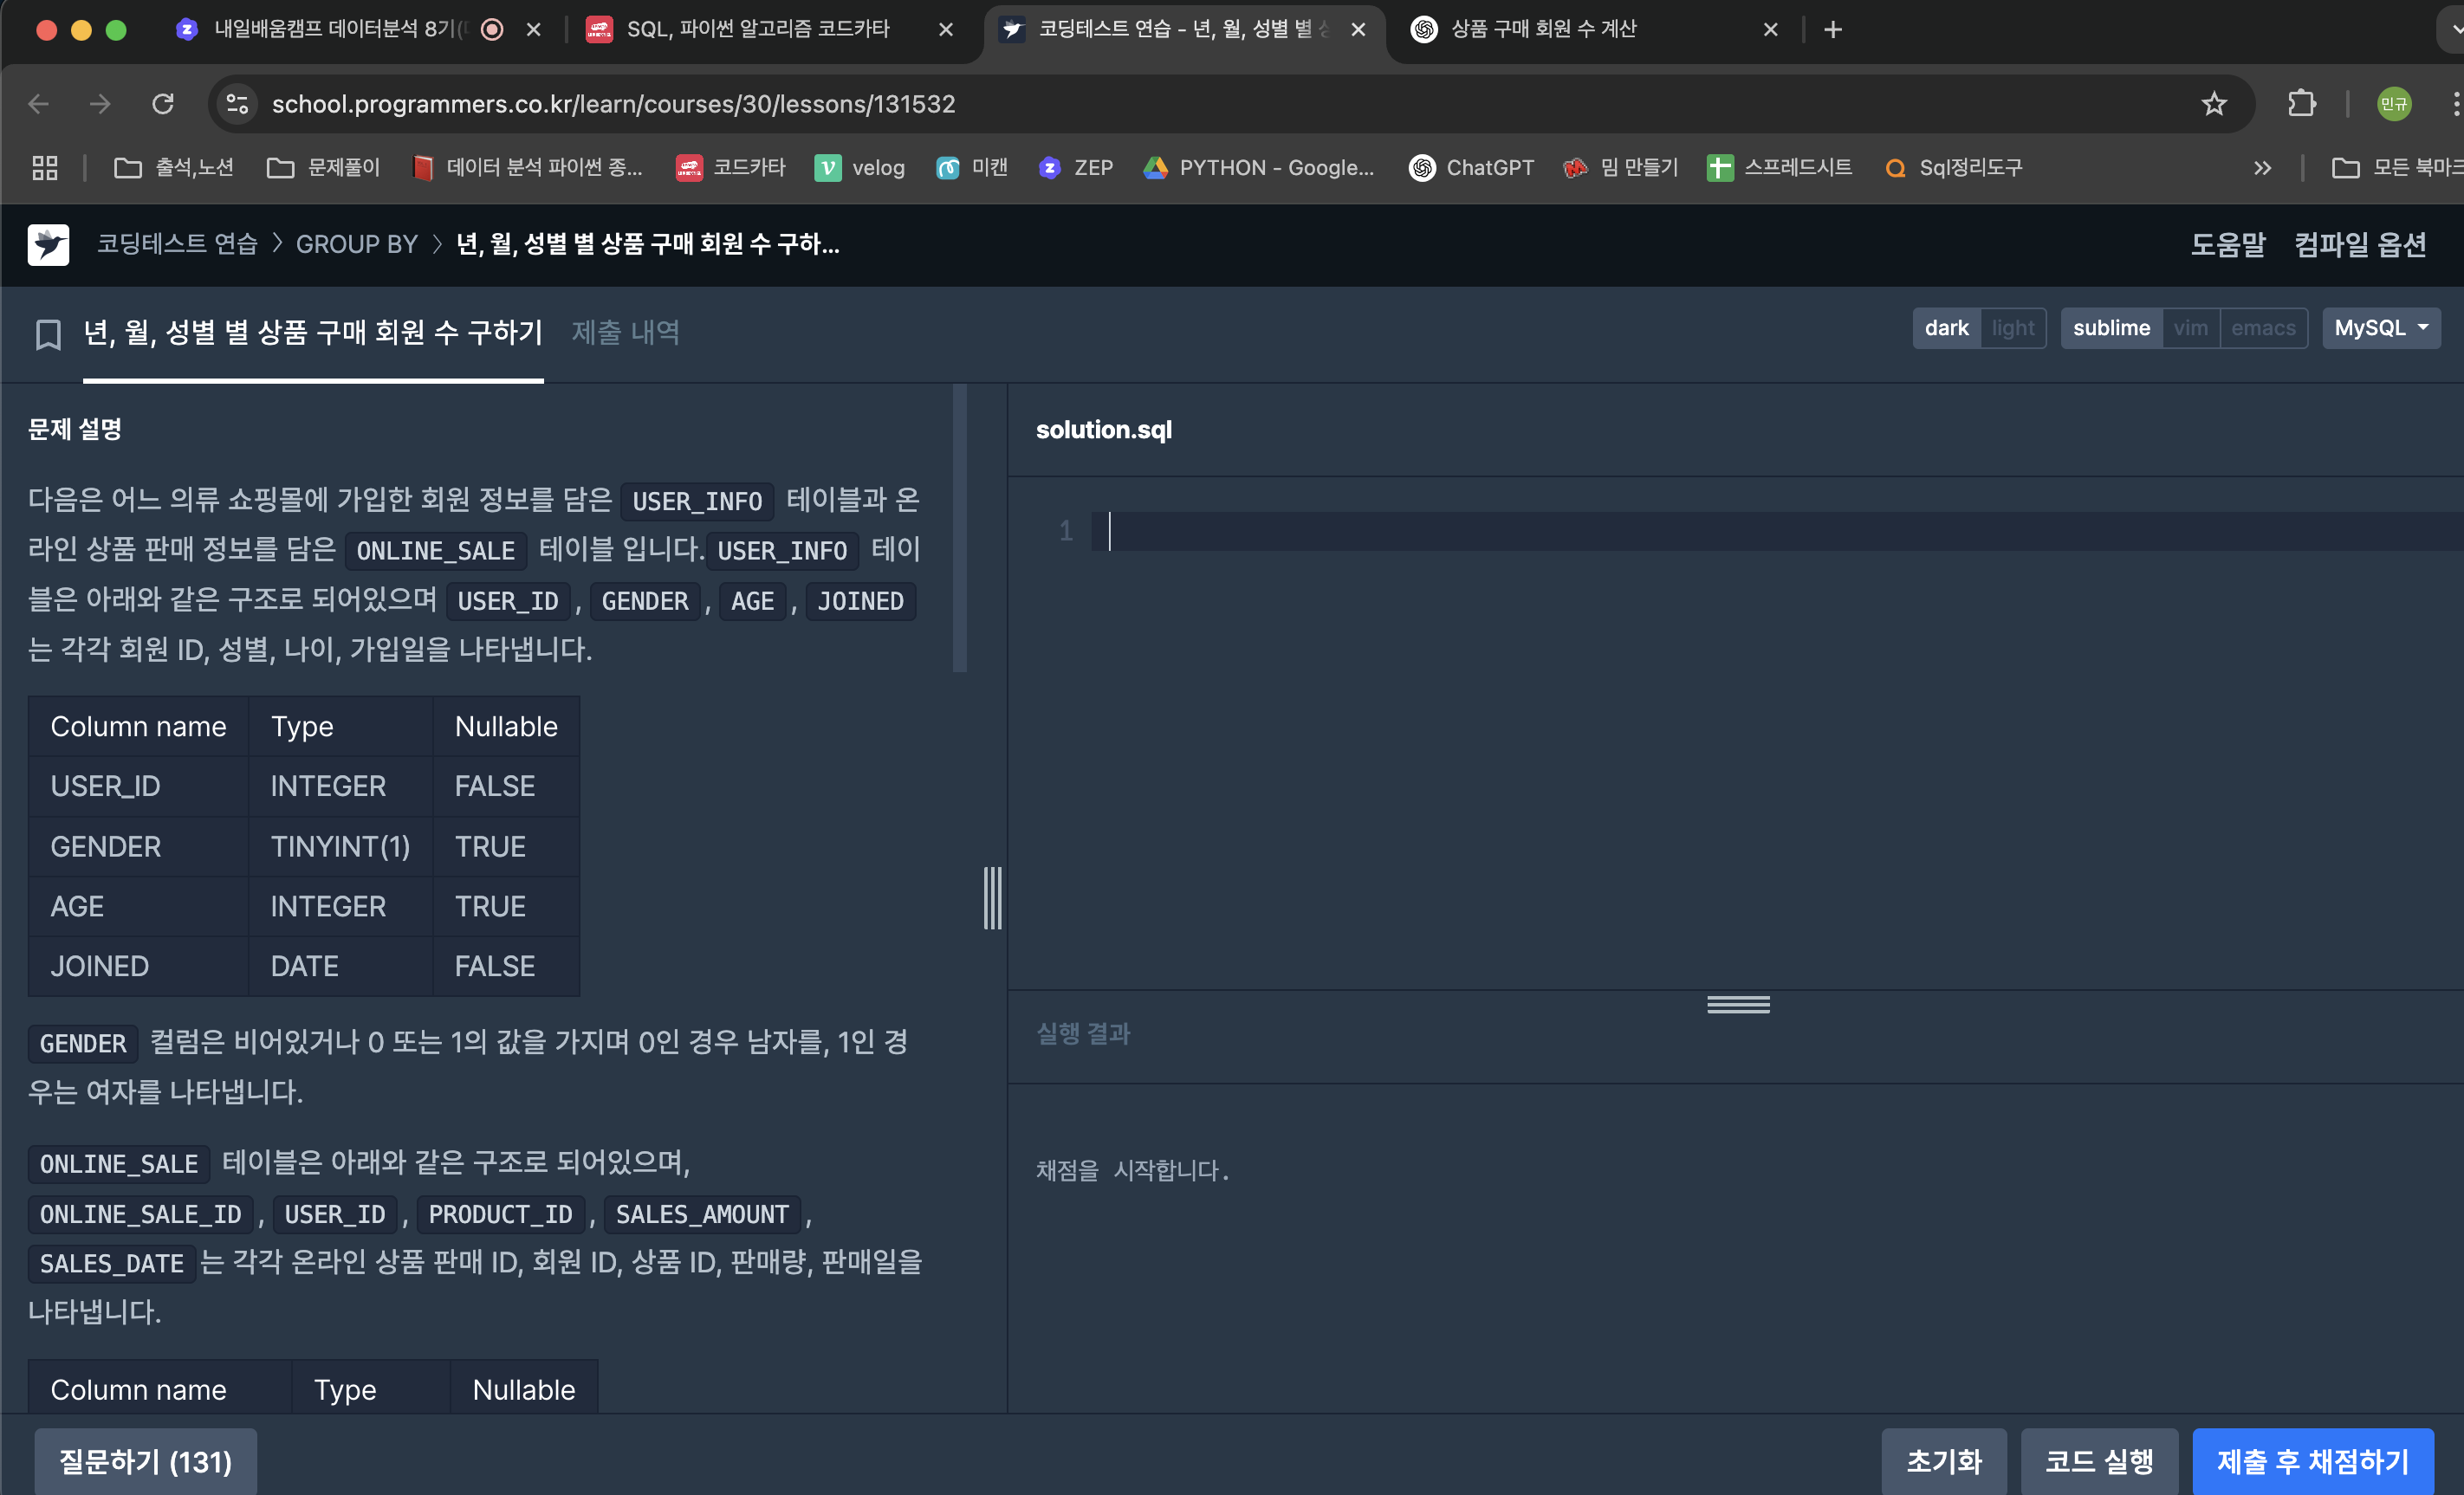
Task: Switch editor theme to light
Action: pyautogui.click(x=2012, y=328)
